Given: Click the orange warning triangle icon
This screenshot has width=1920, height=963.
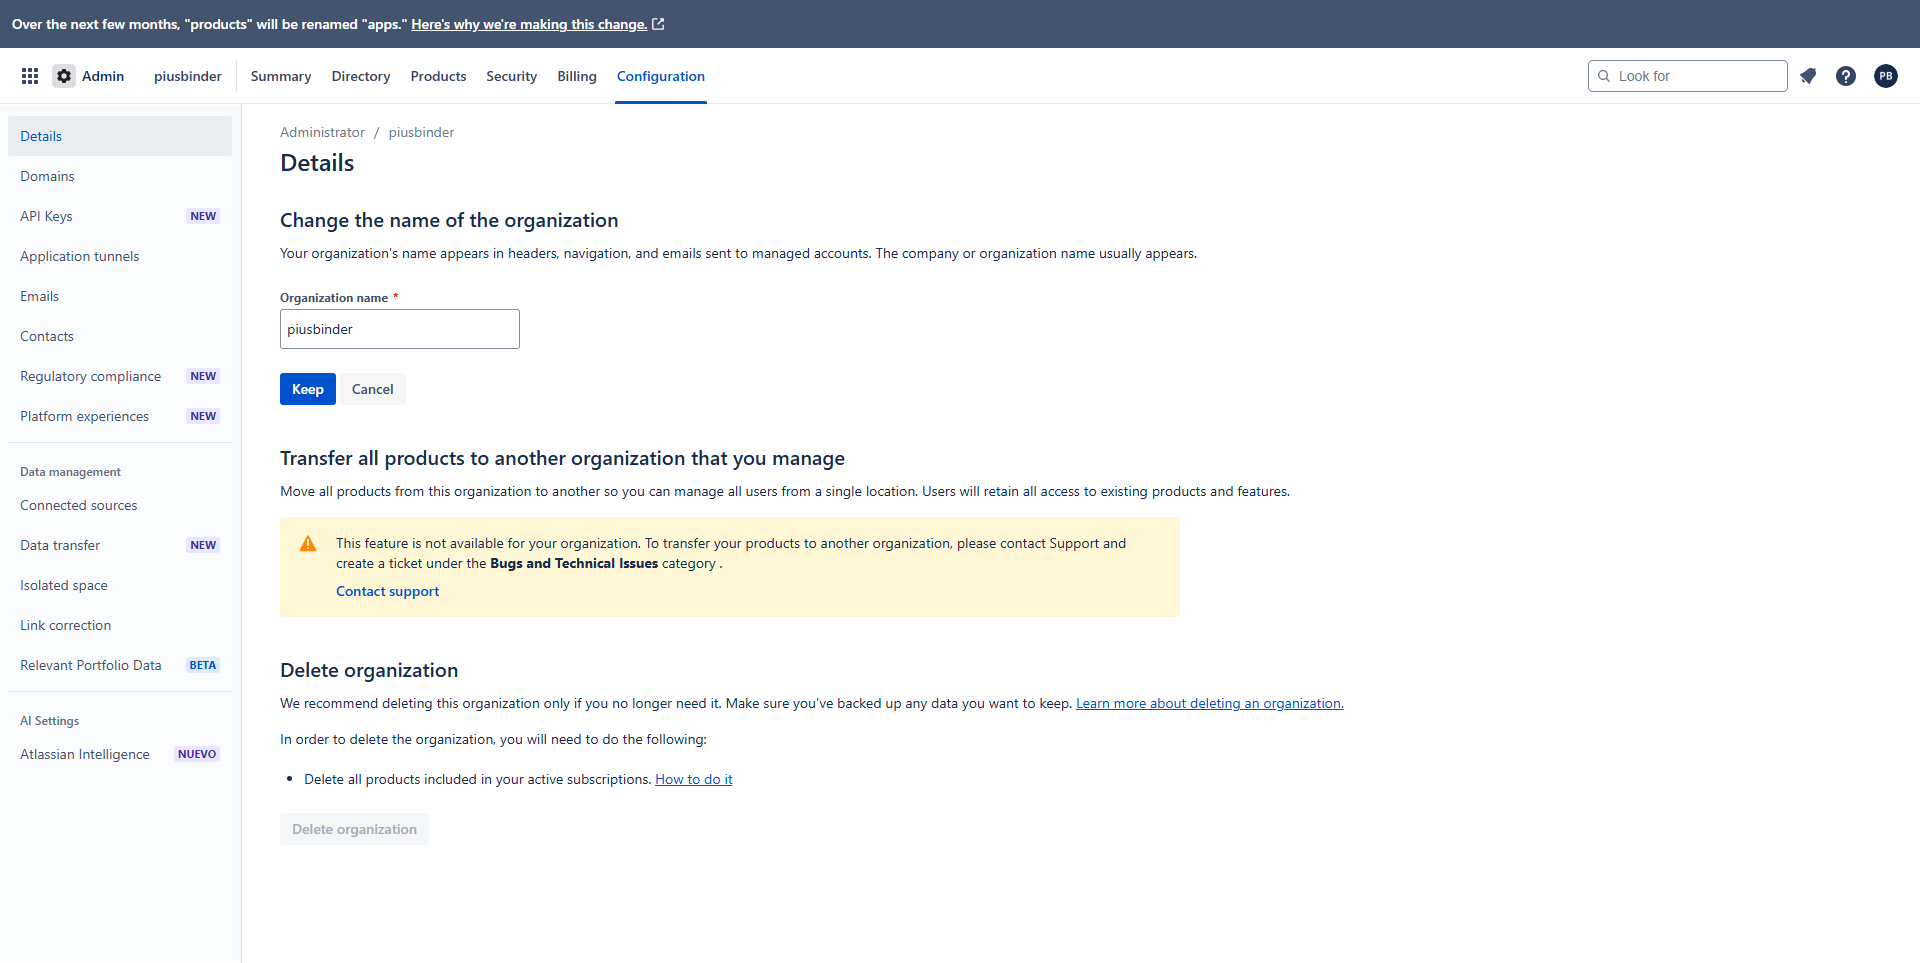Looking at the screenshot, I should point(308,544).
